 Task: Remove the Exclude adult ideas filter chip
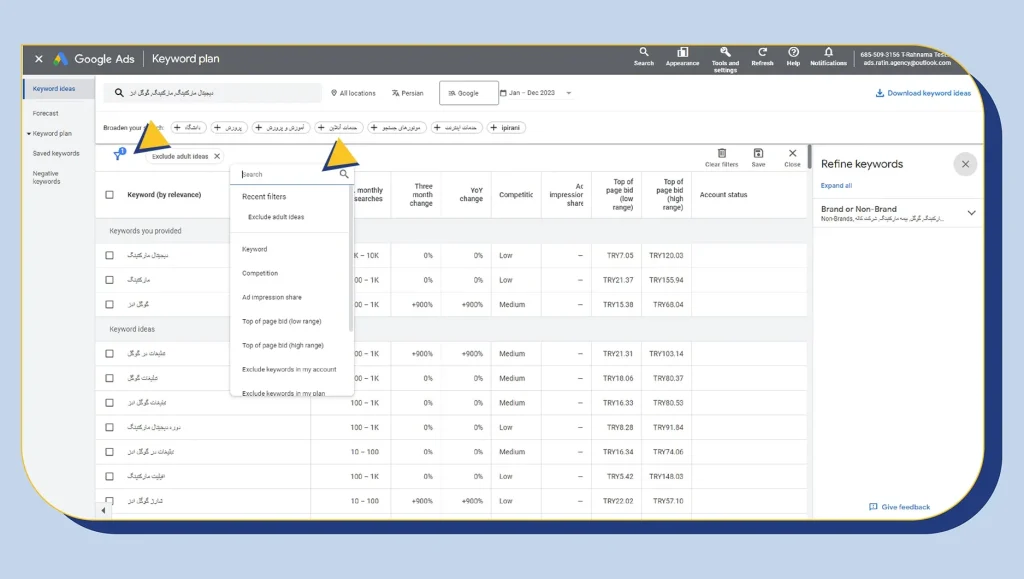[x=217, y=156]
